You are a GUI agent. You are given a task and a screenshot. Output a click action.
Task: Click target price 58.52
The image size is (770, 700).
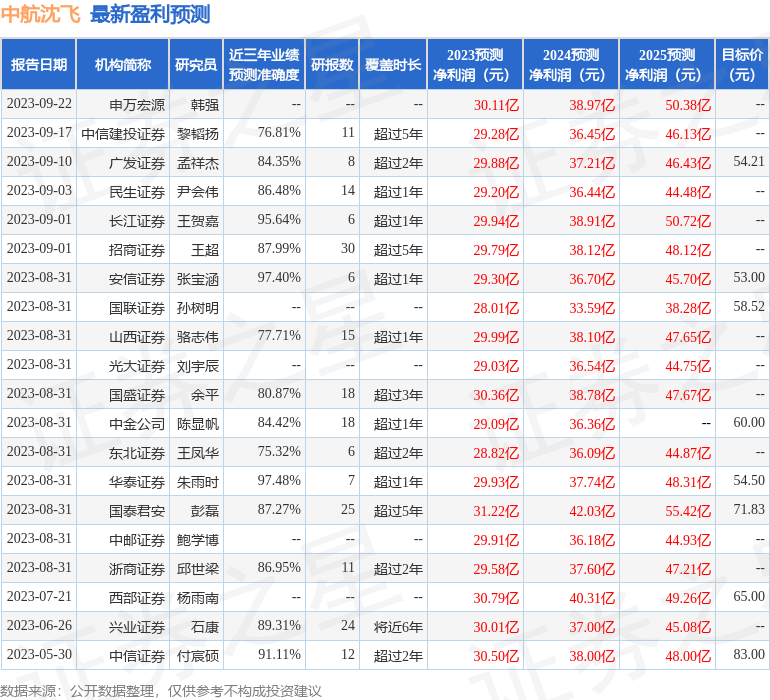click(x=749, y=307)
